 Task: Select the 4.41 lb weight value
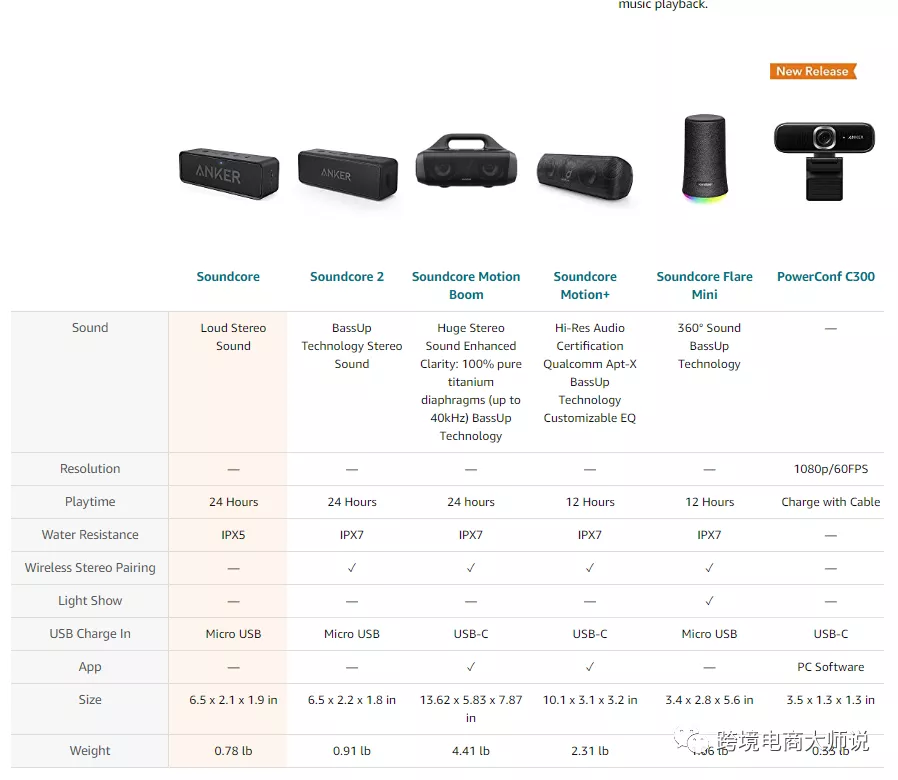pyautogui.click(x=471, y=751)
